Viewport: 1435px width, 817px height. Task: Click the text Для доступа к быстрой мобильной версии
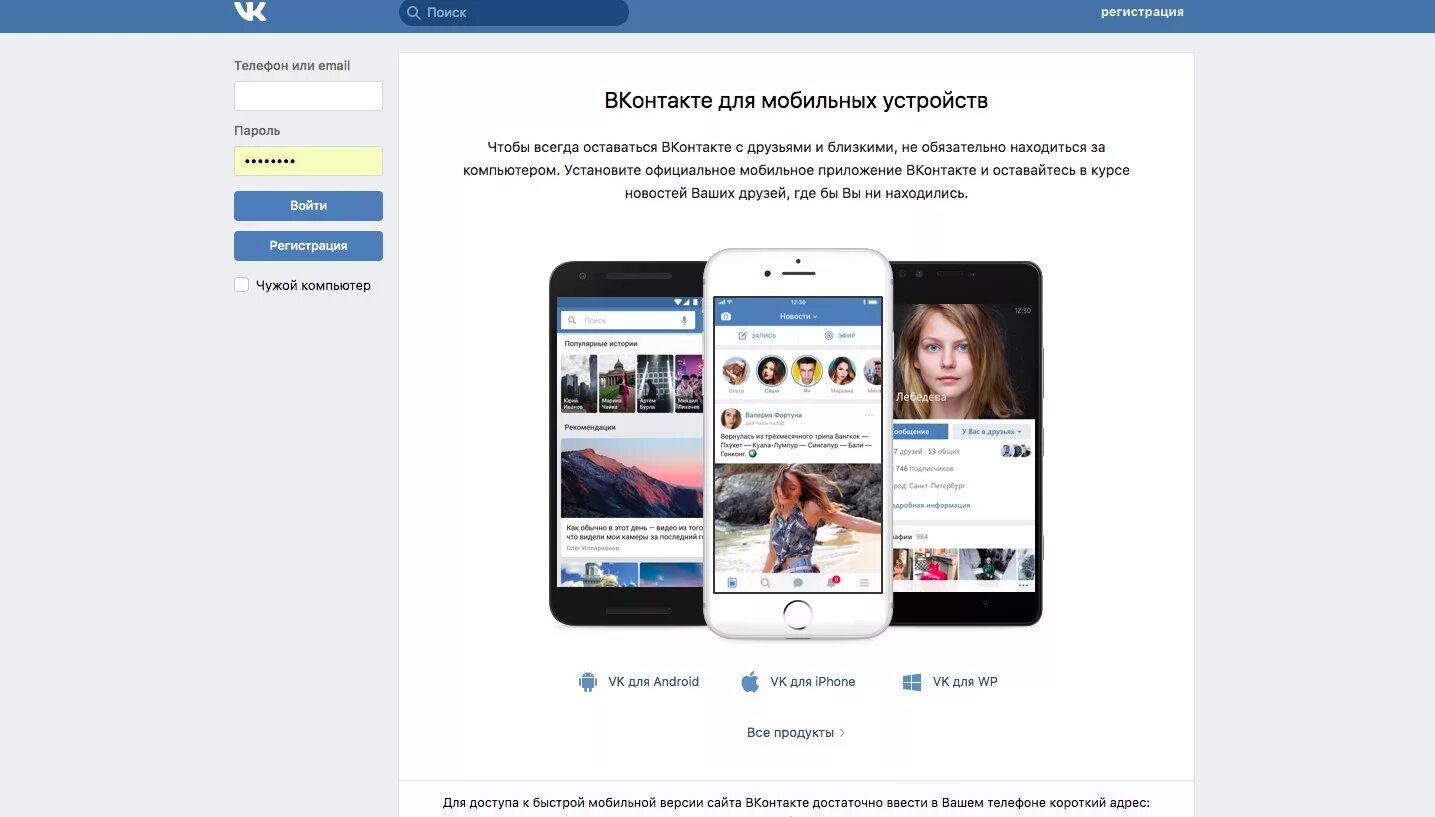pyautogui.click(x=796, y=803)
